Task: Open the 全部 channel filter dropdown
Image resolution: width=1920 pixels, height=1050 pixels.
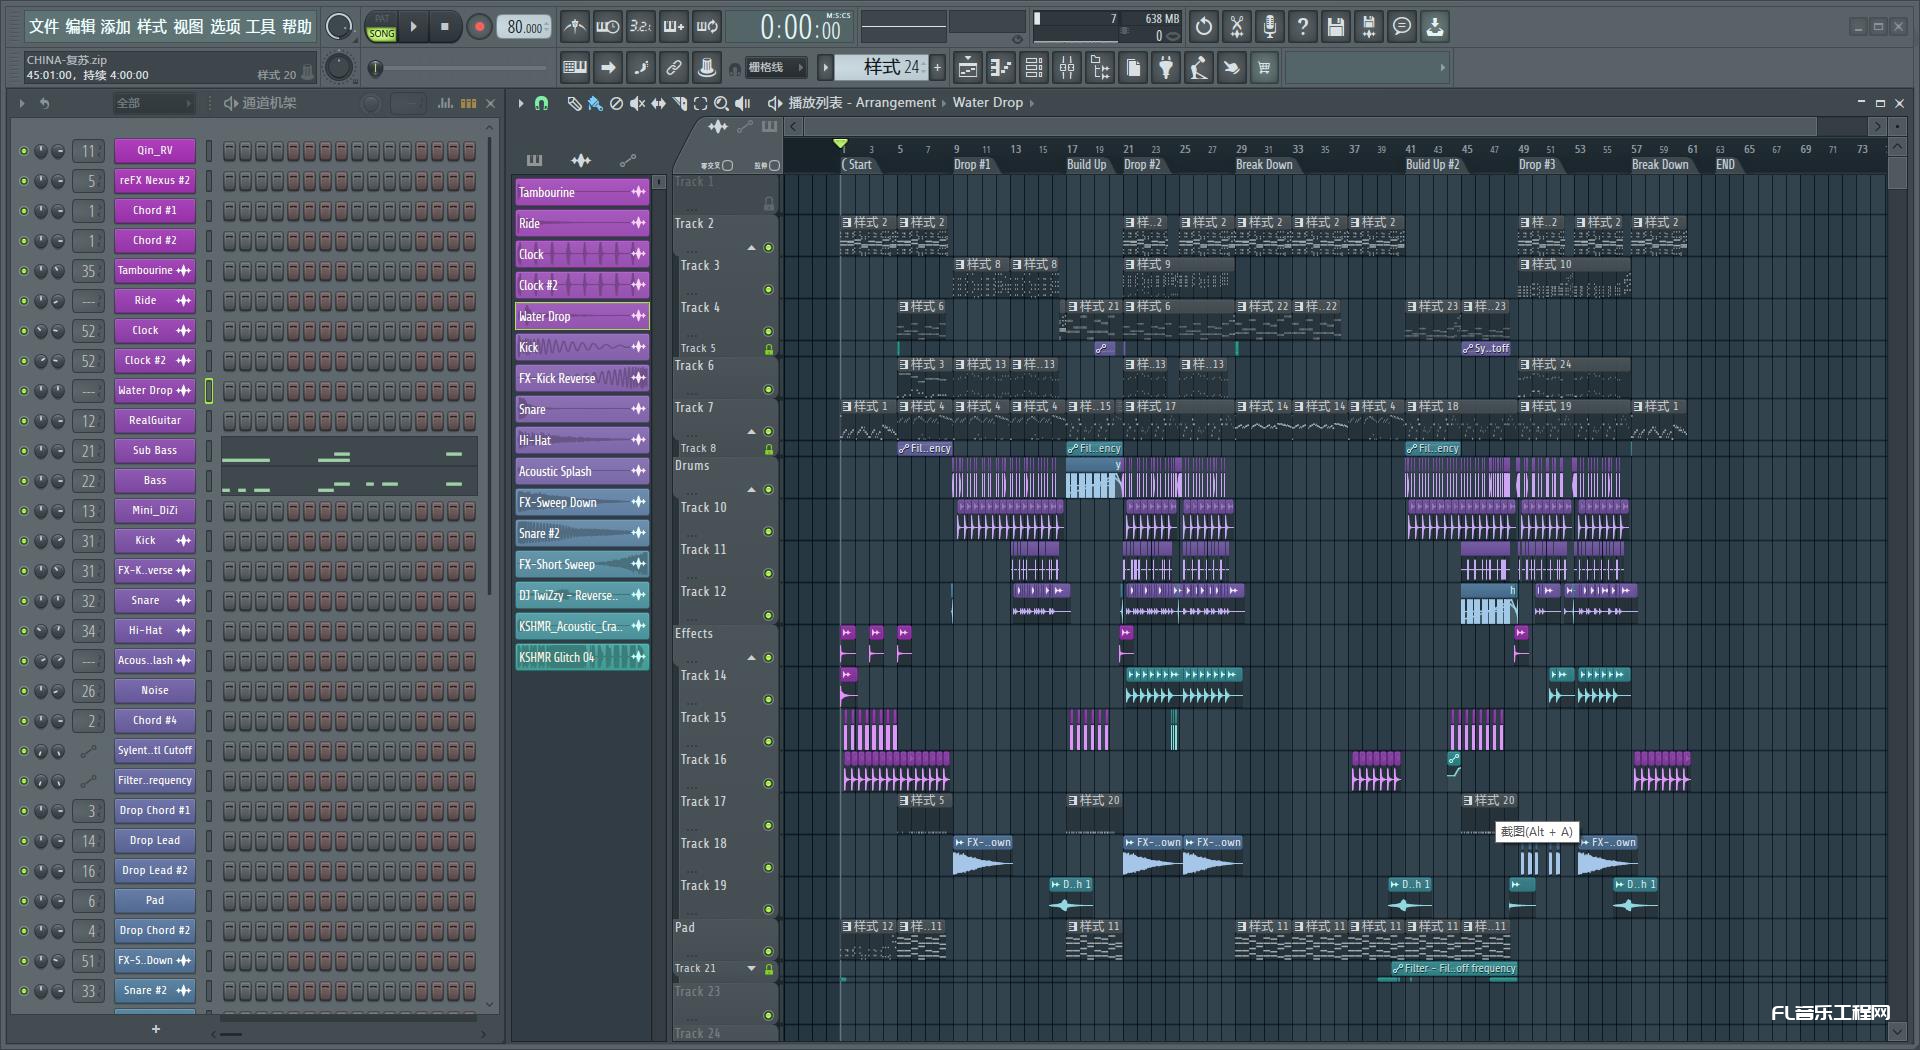Action: pyautogui.click(x=153, y=103)
